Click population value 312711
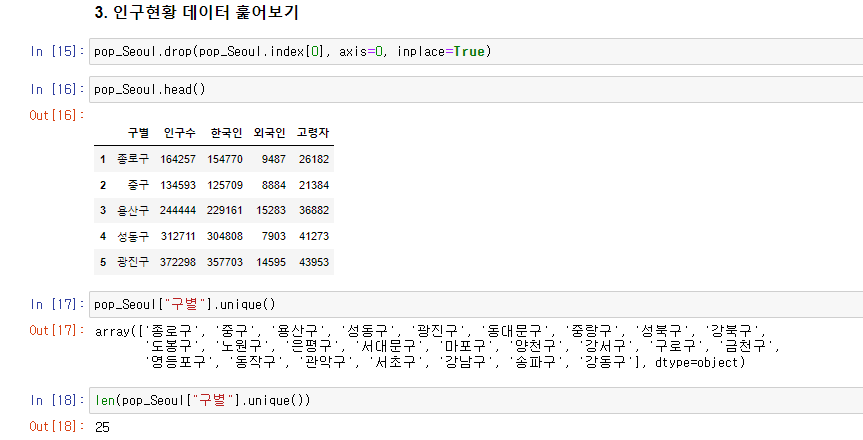This screenshot has height=440, width=863. click(x=178, y=236)
